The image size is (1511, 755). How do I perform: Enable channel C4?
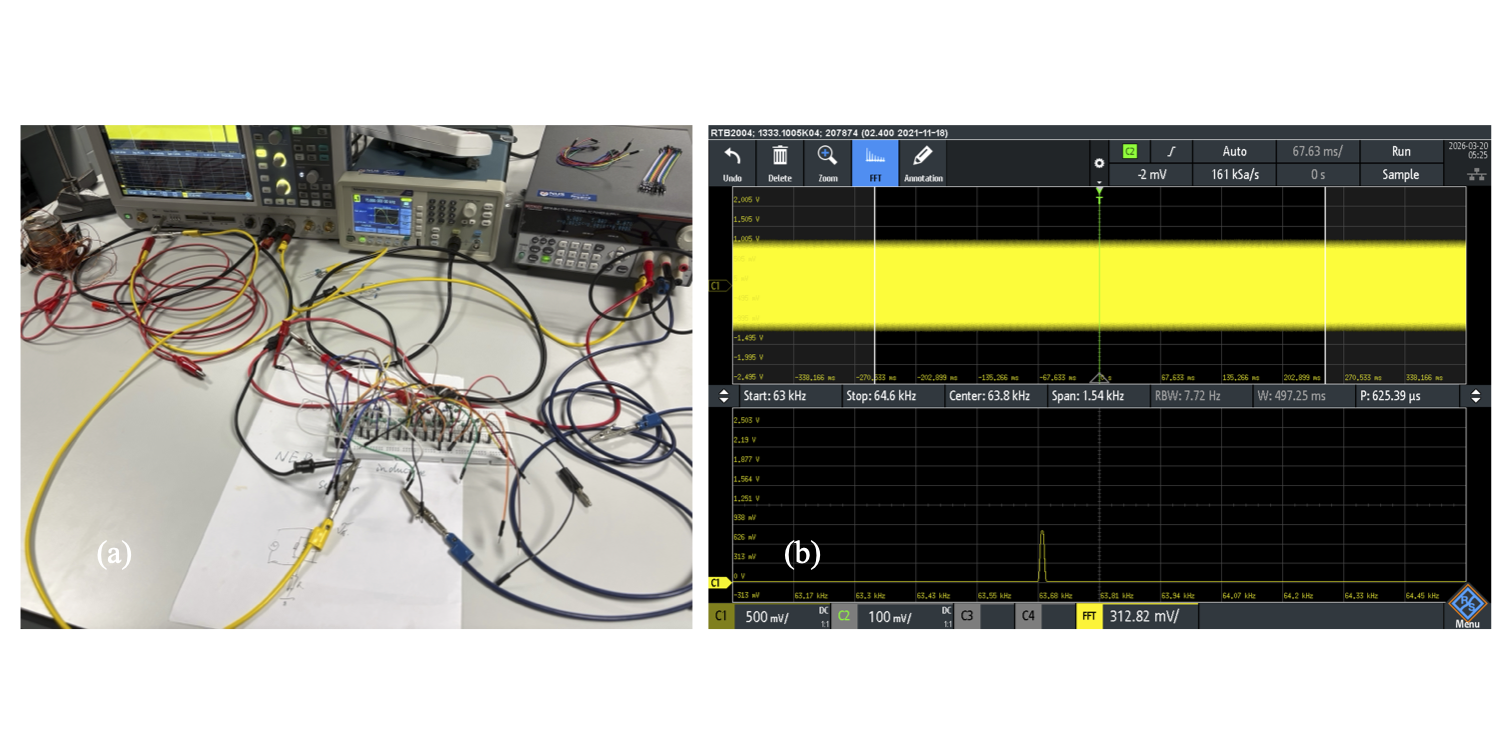coord(1028,617)
